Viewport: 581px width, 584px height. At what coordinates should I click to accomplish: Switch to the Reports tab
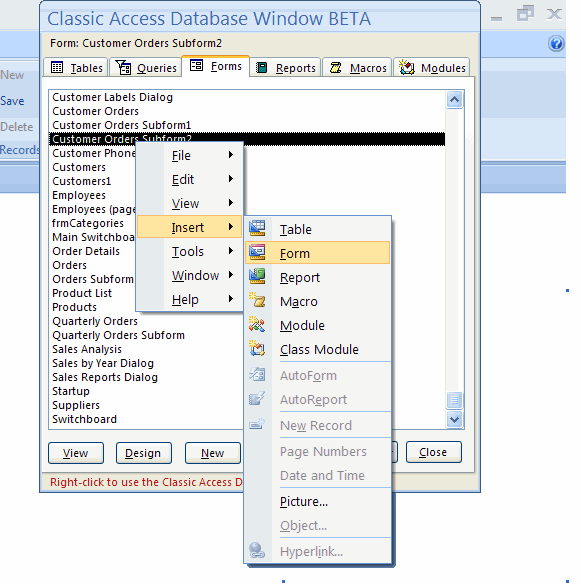[285, 67]
